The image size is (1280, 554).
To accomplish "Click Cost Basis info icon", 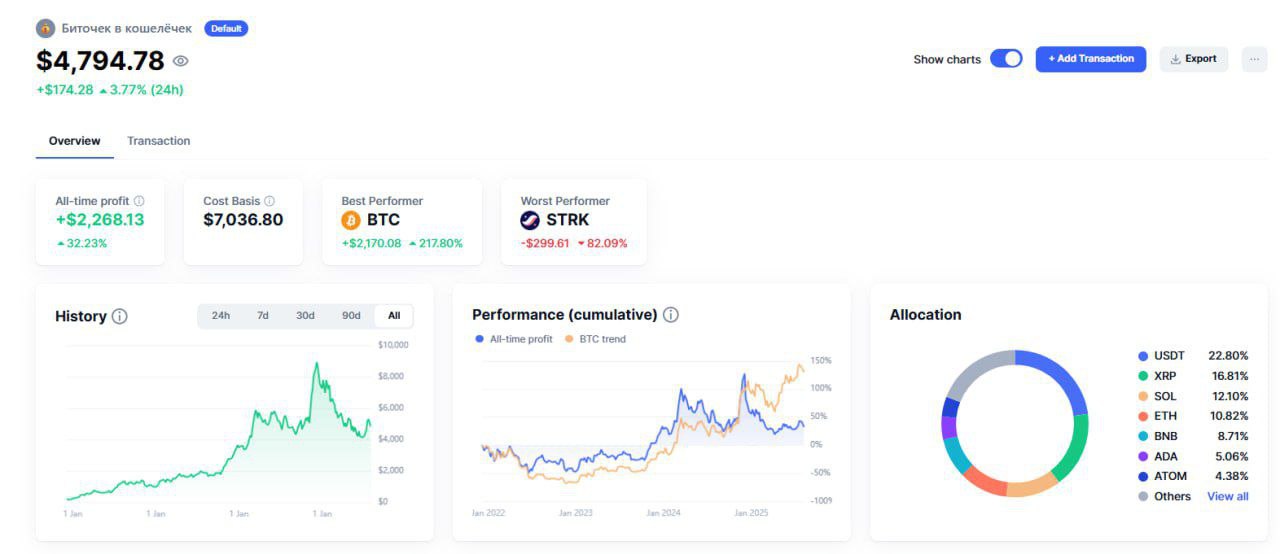I will pyautogui.click(x=269, y=201).
